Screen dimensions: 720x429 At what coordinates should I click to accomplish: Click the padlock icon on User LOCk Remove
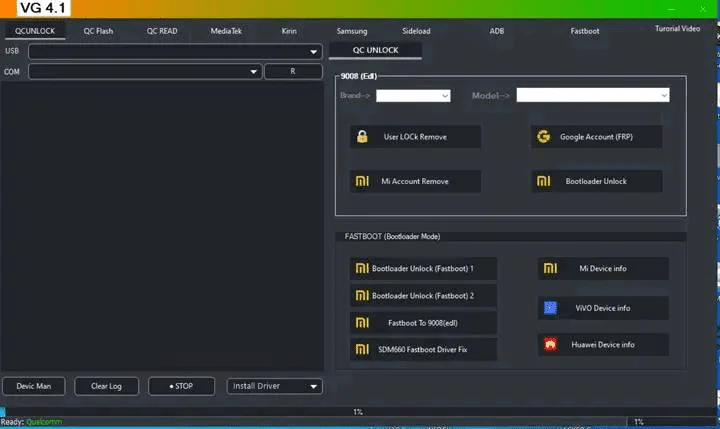tap(362, 136)
